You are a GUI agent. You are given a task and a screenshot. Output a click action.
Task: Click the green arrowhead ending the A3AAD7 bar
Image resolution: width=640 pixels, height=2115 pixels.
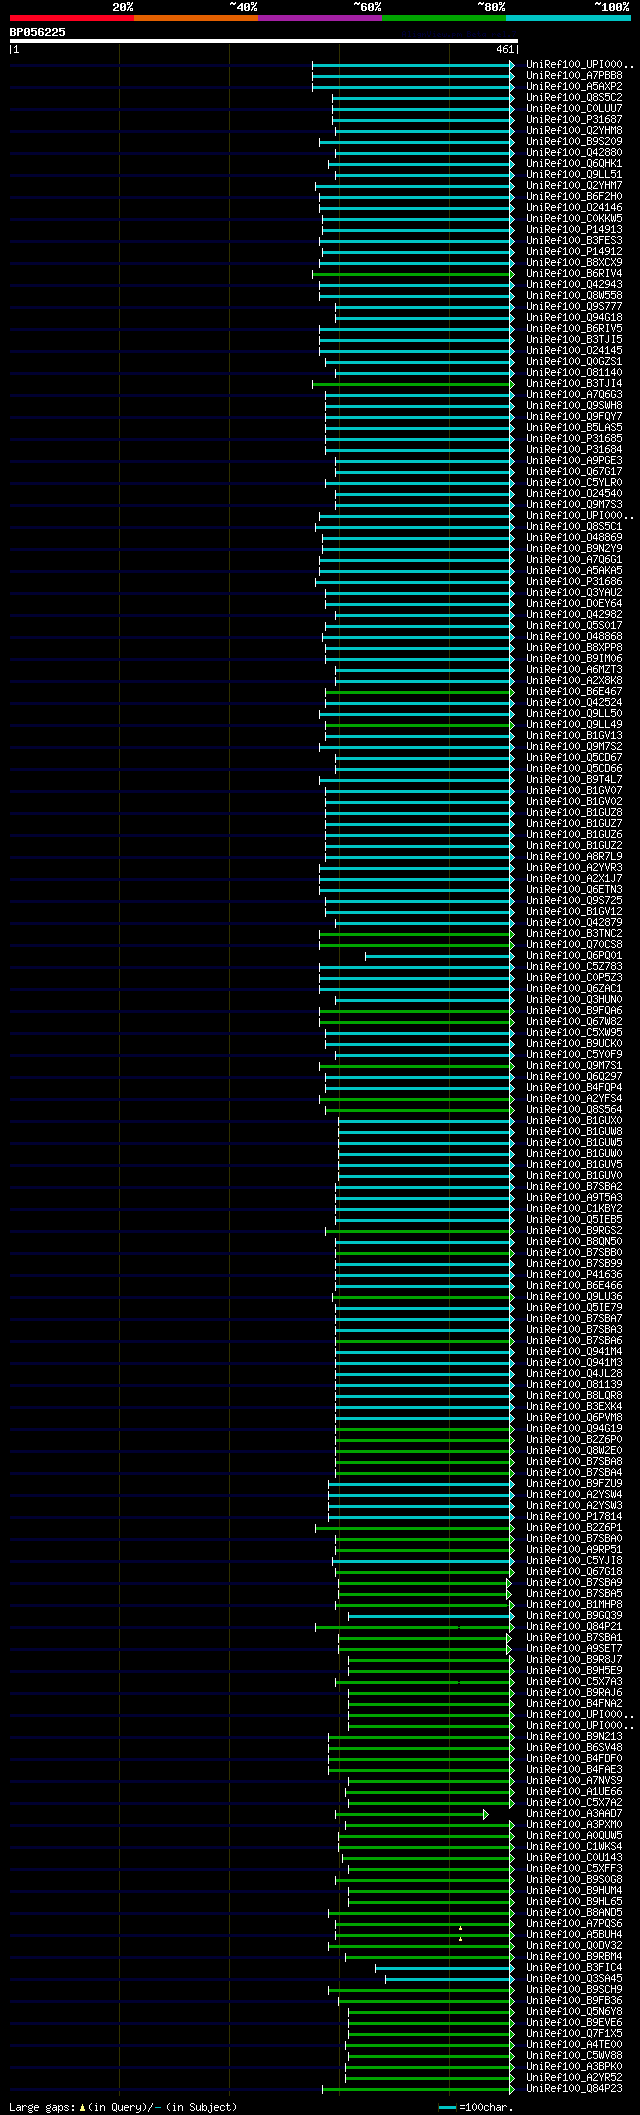[486, 1814]
